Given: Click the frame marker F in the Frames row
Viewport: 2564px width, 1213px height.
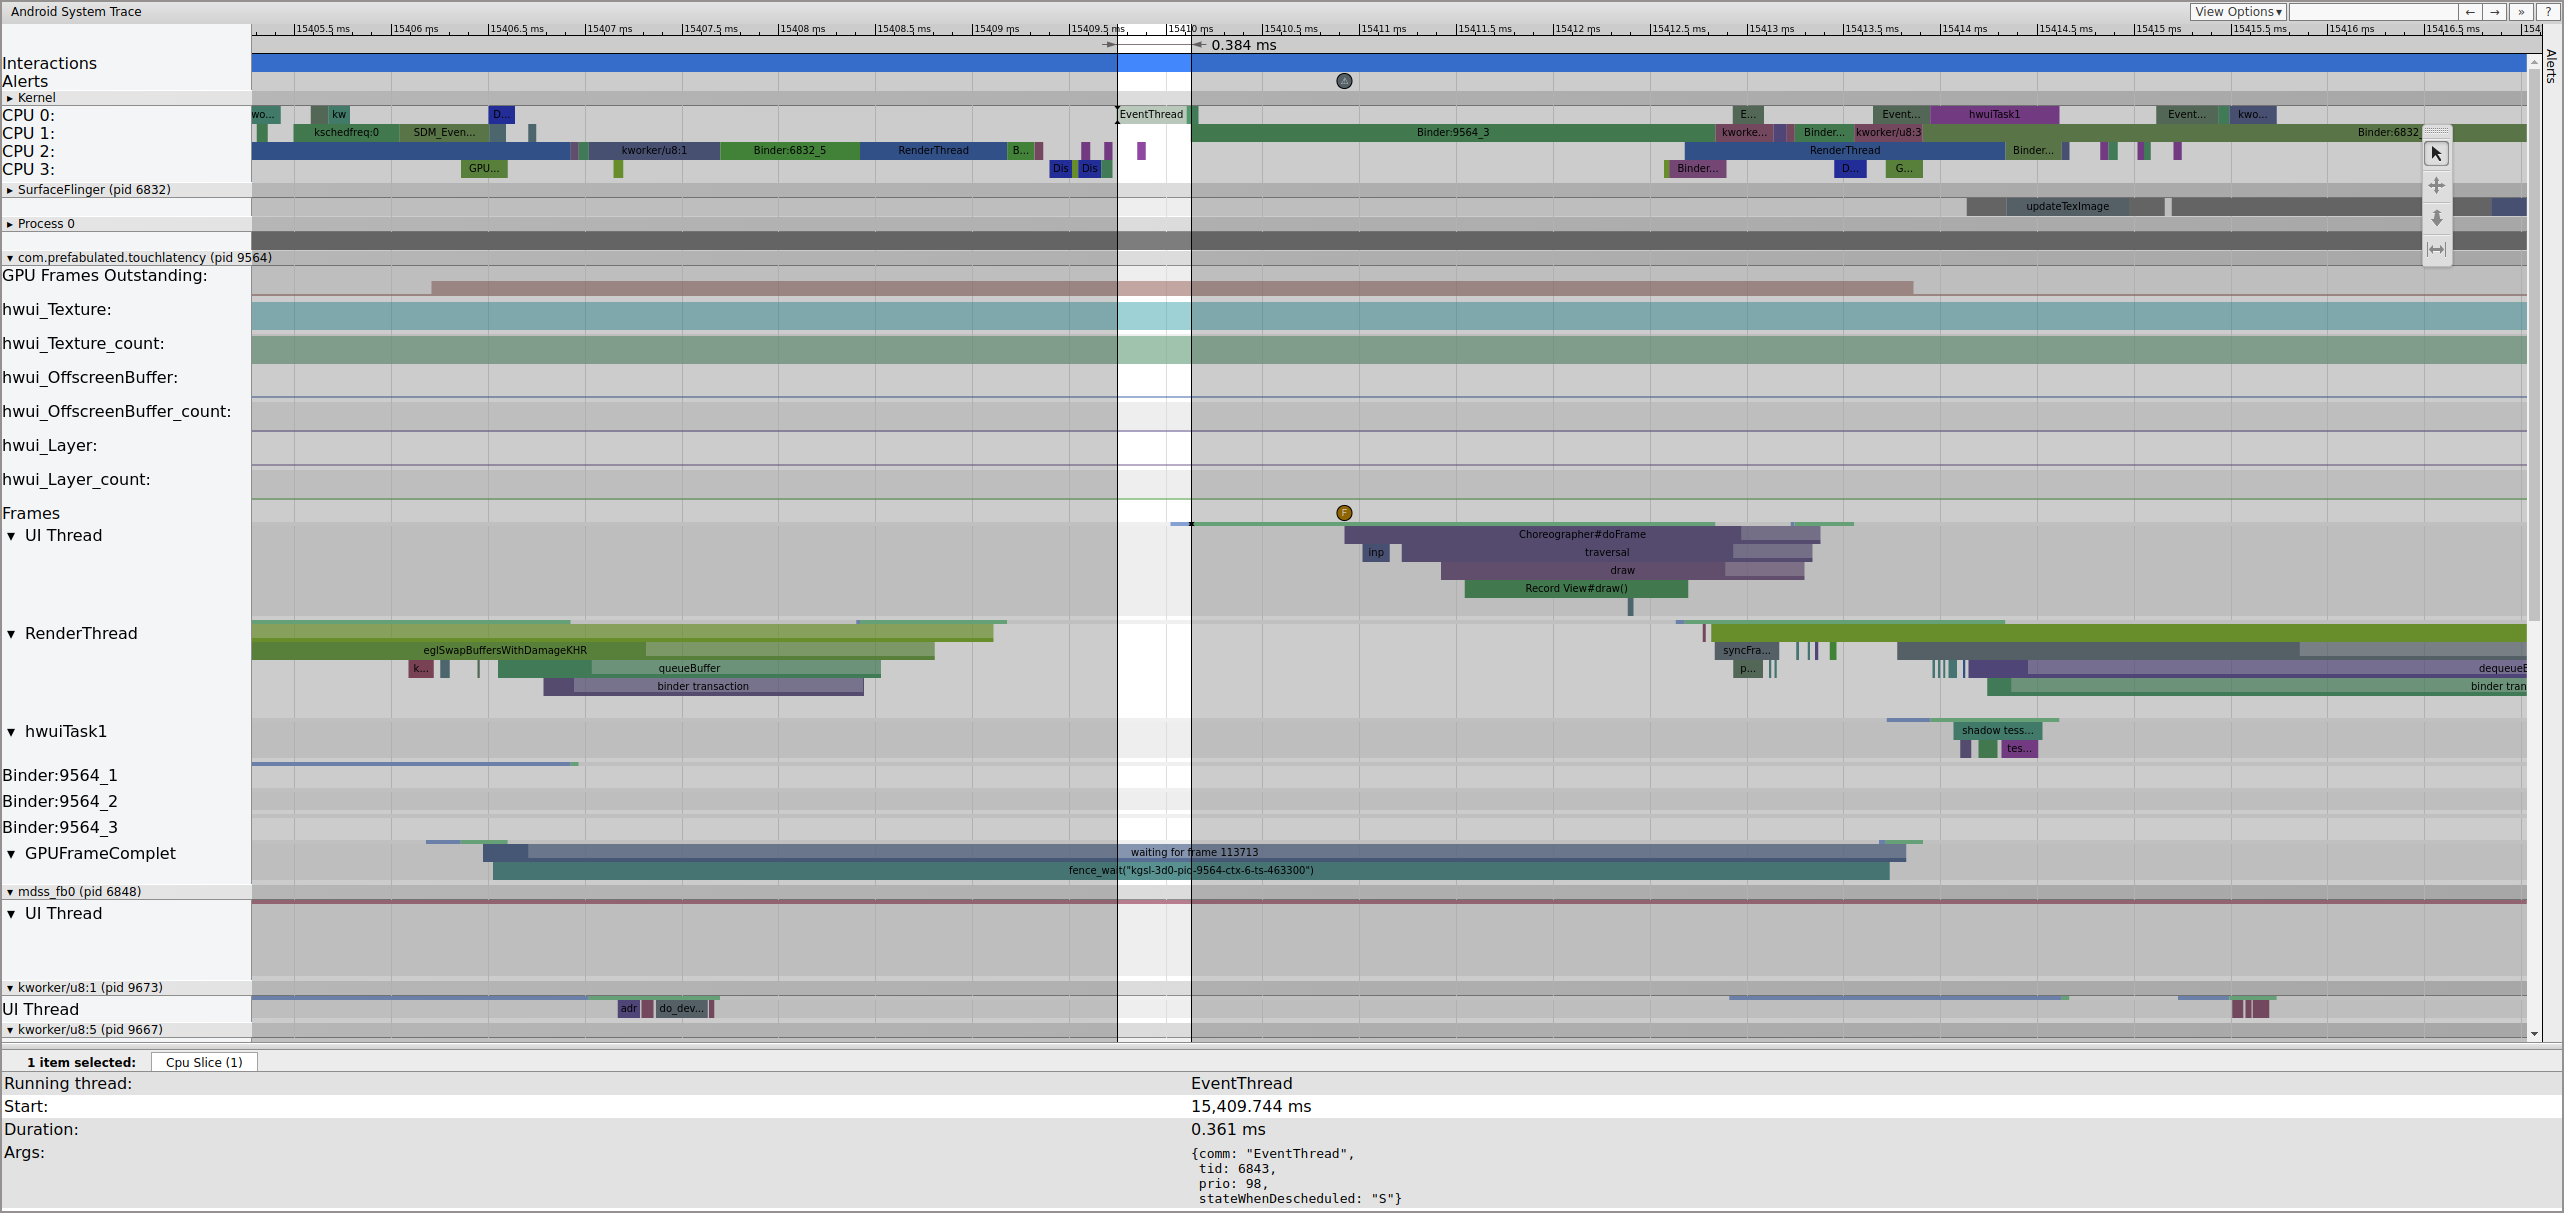Looking at the screenshot, I should (1344, 513).
